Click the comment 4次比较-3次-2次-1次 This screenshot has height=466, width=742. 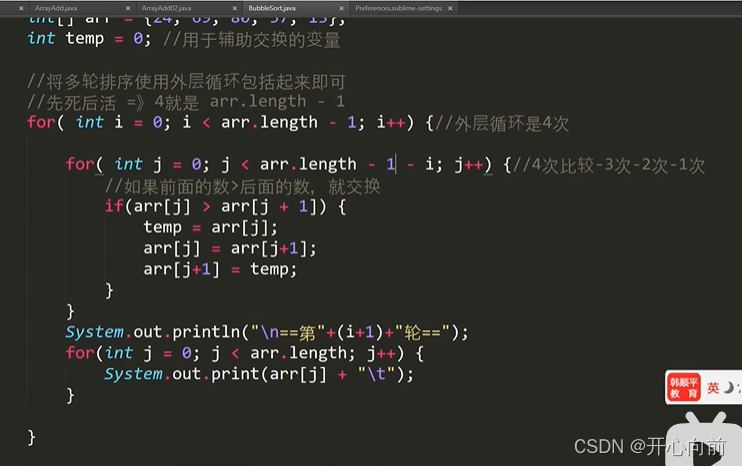click(609, 165)
